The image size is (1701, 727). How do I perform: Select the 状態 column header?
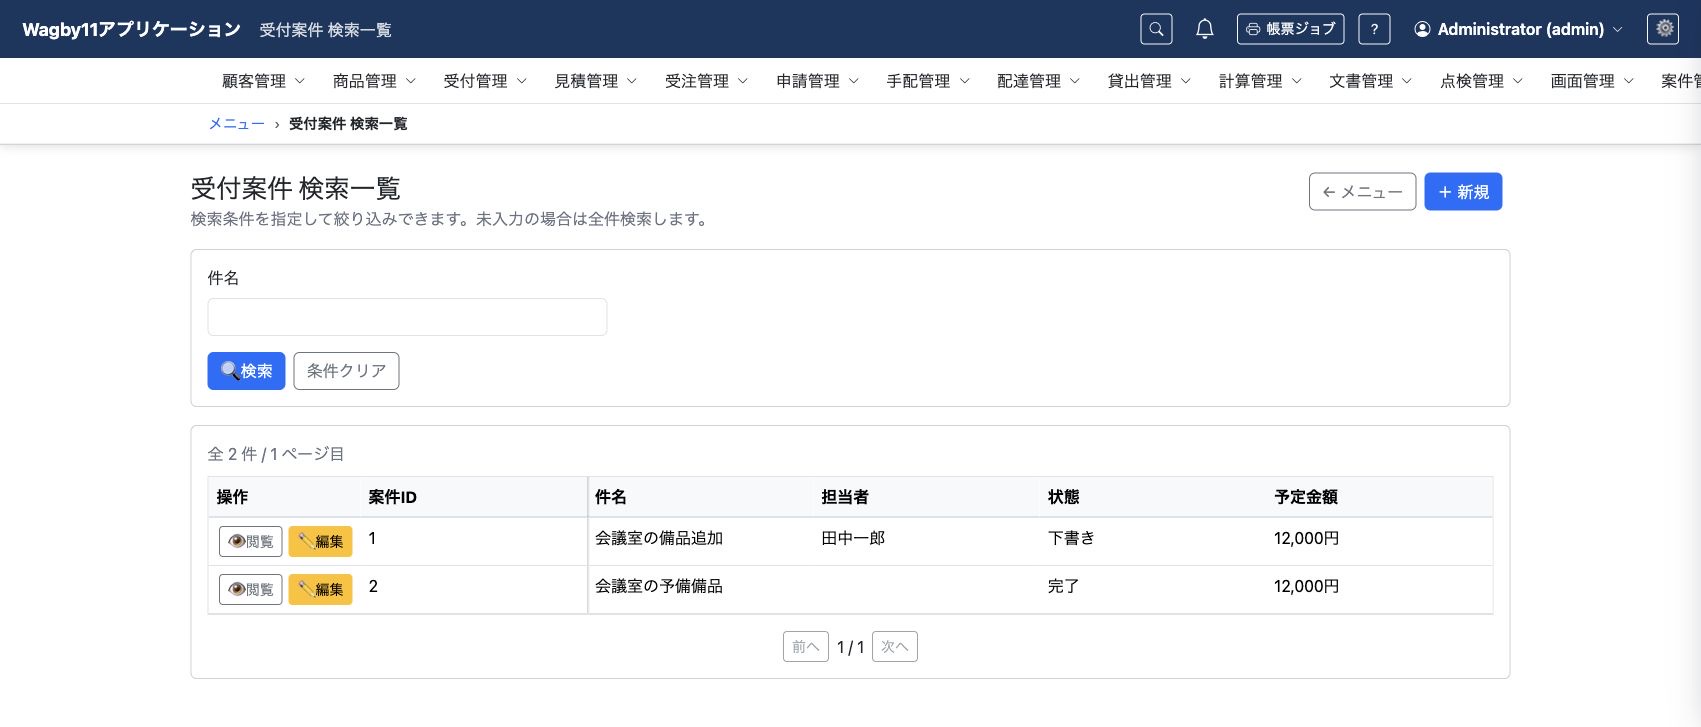pos(1154,497)
